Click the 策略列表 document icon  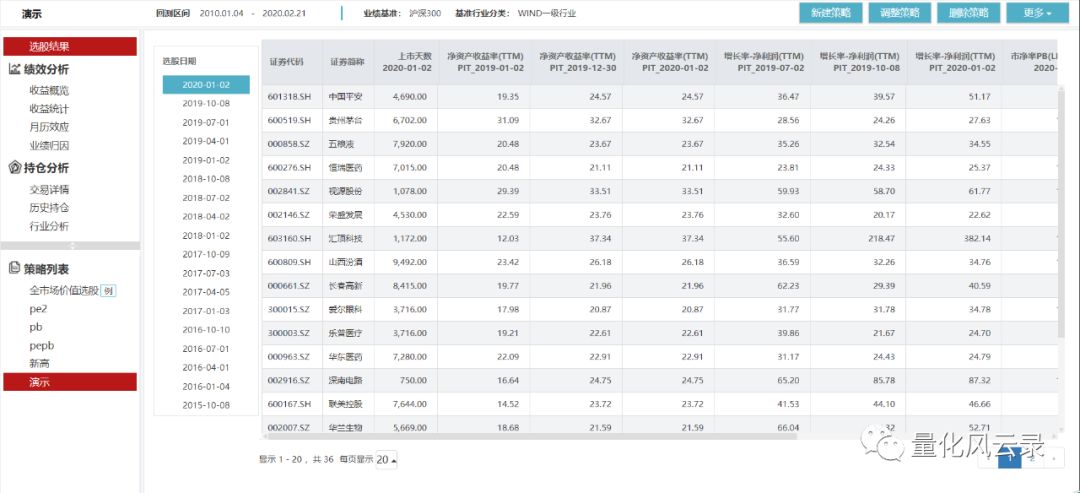point(15,269)
